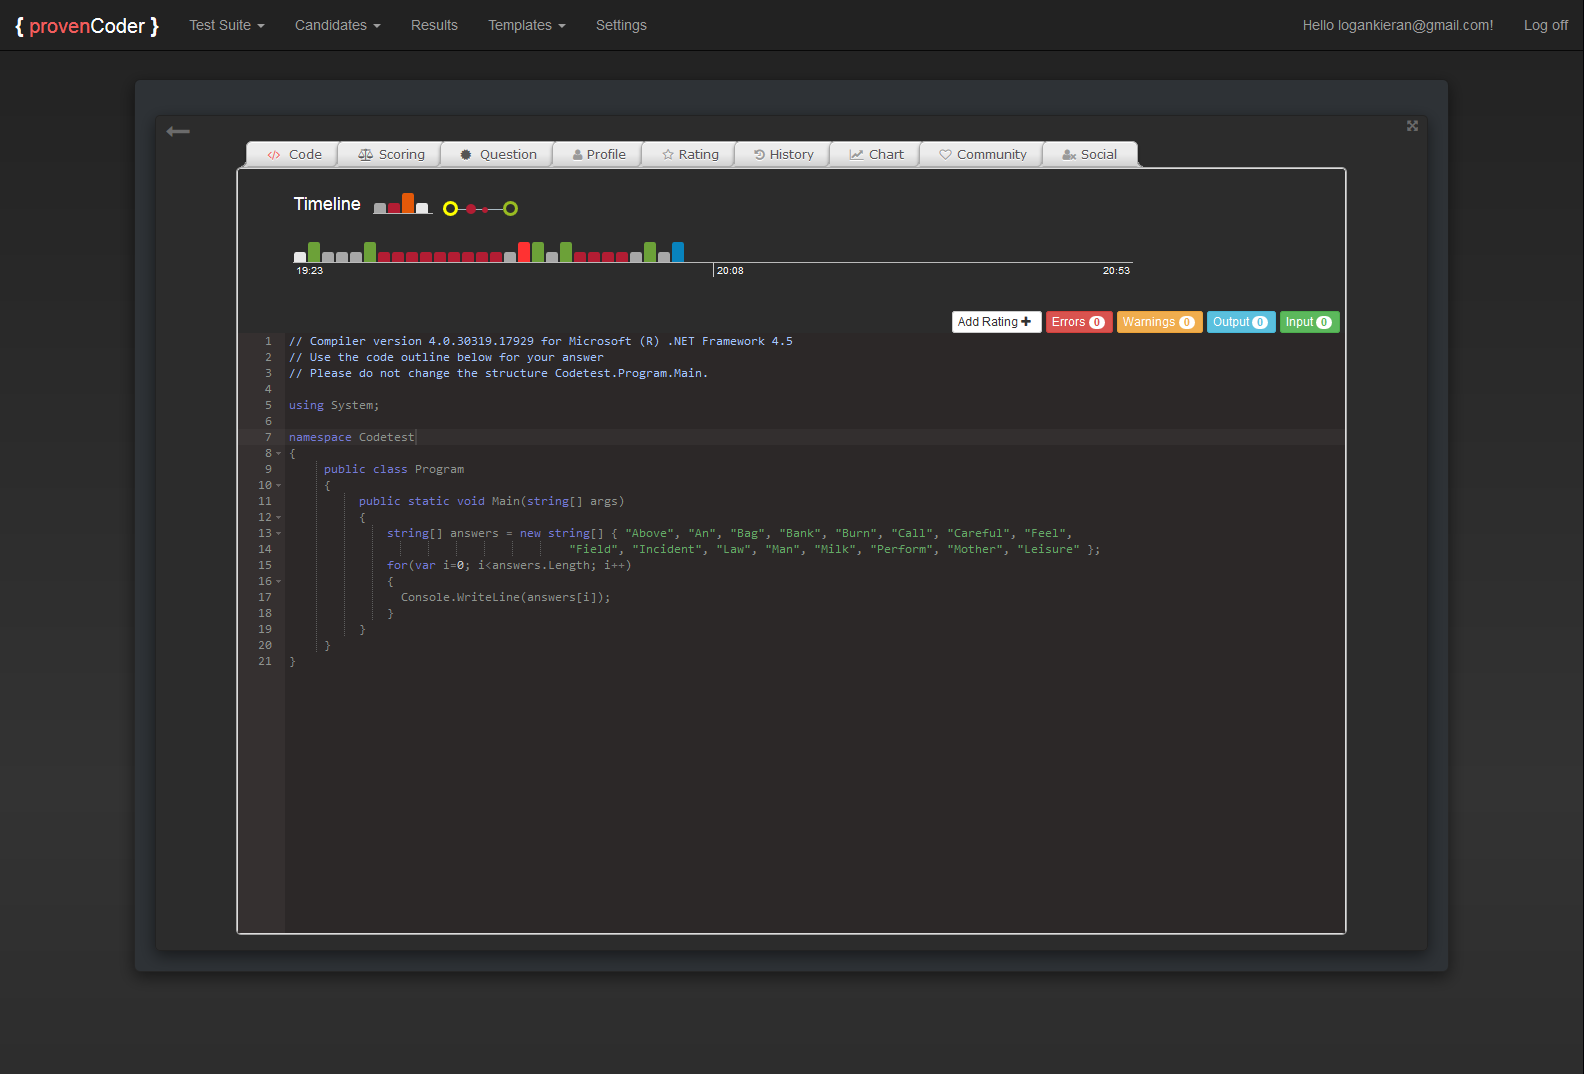The height and width of the screenshot is (1074, 1584).
Task: Select the tall bright red timeline bar
Action: (524, 252)
